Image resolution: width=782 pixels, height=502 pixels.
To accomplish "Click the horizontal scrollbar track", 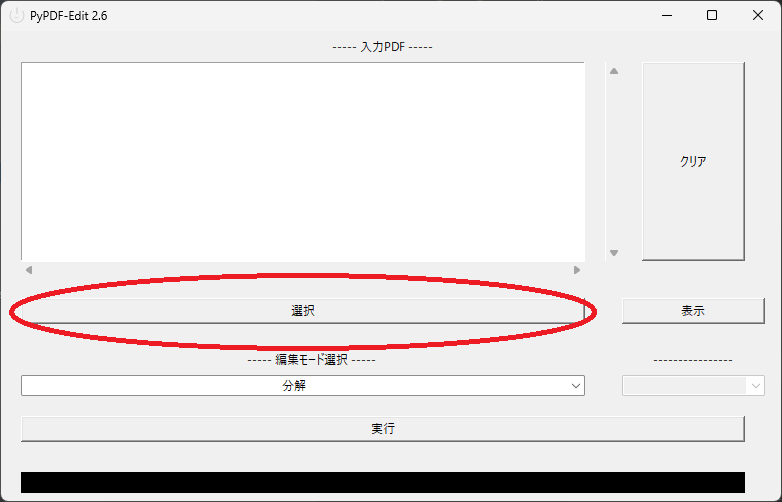I will coord(303,270).
